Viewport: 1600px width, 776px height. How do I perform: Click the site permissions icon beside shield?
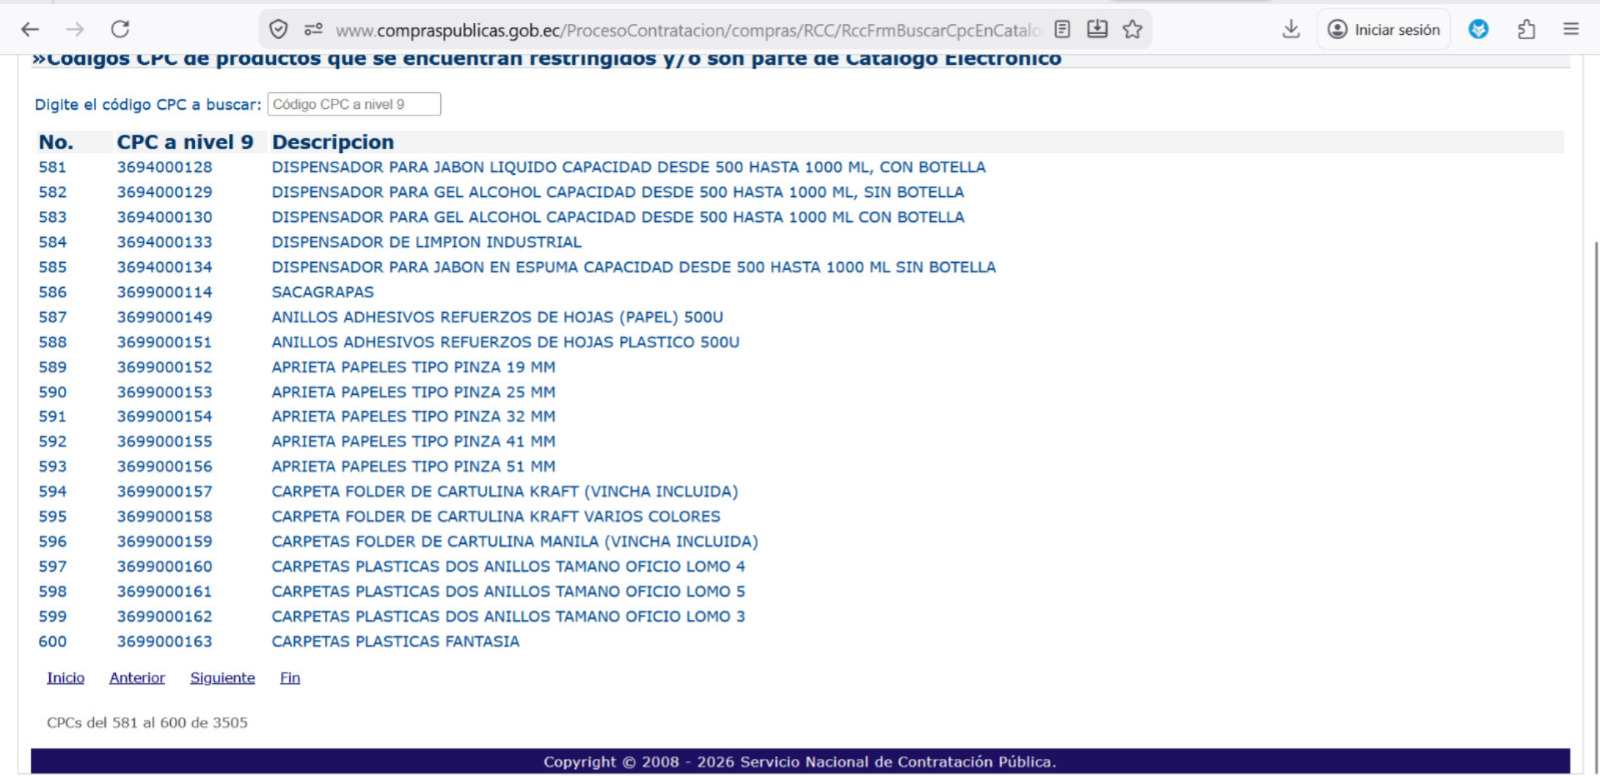click(313, 29)
